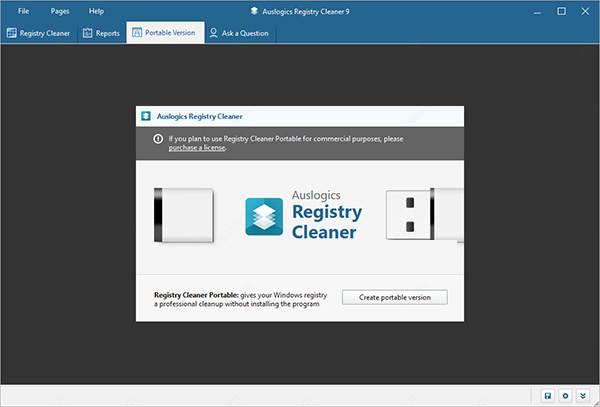Click 'Registry Cleaner Portable:' description text
The width and height of the screenshot is (600, 407).
(241, 300)
